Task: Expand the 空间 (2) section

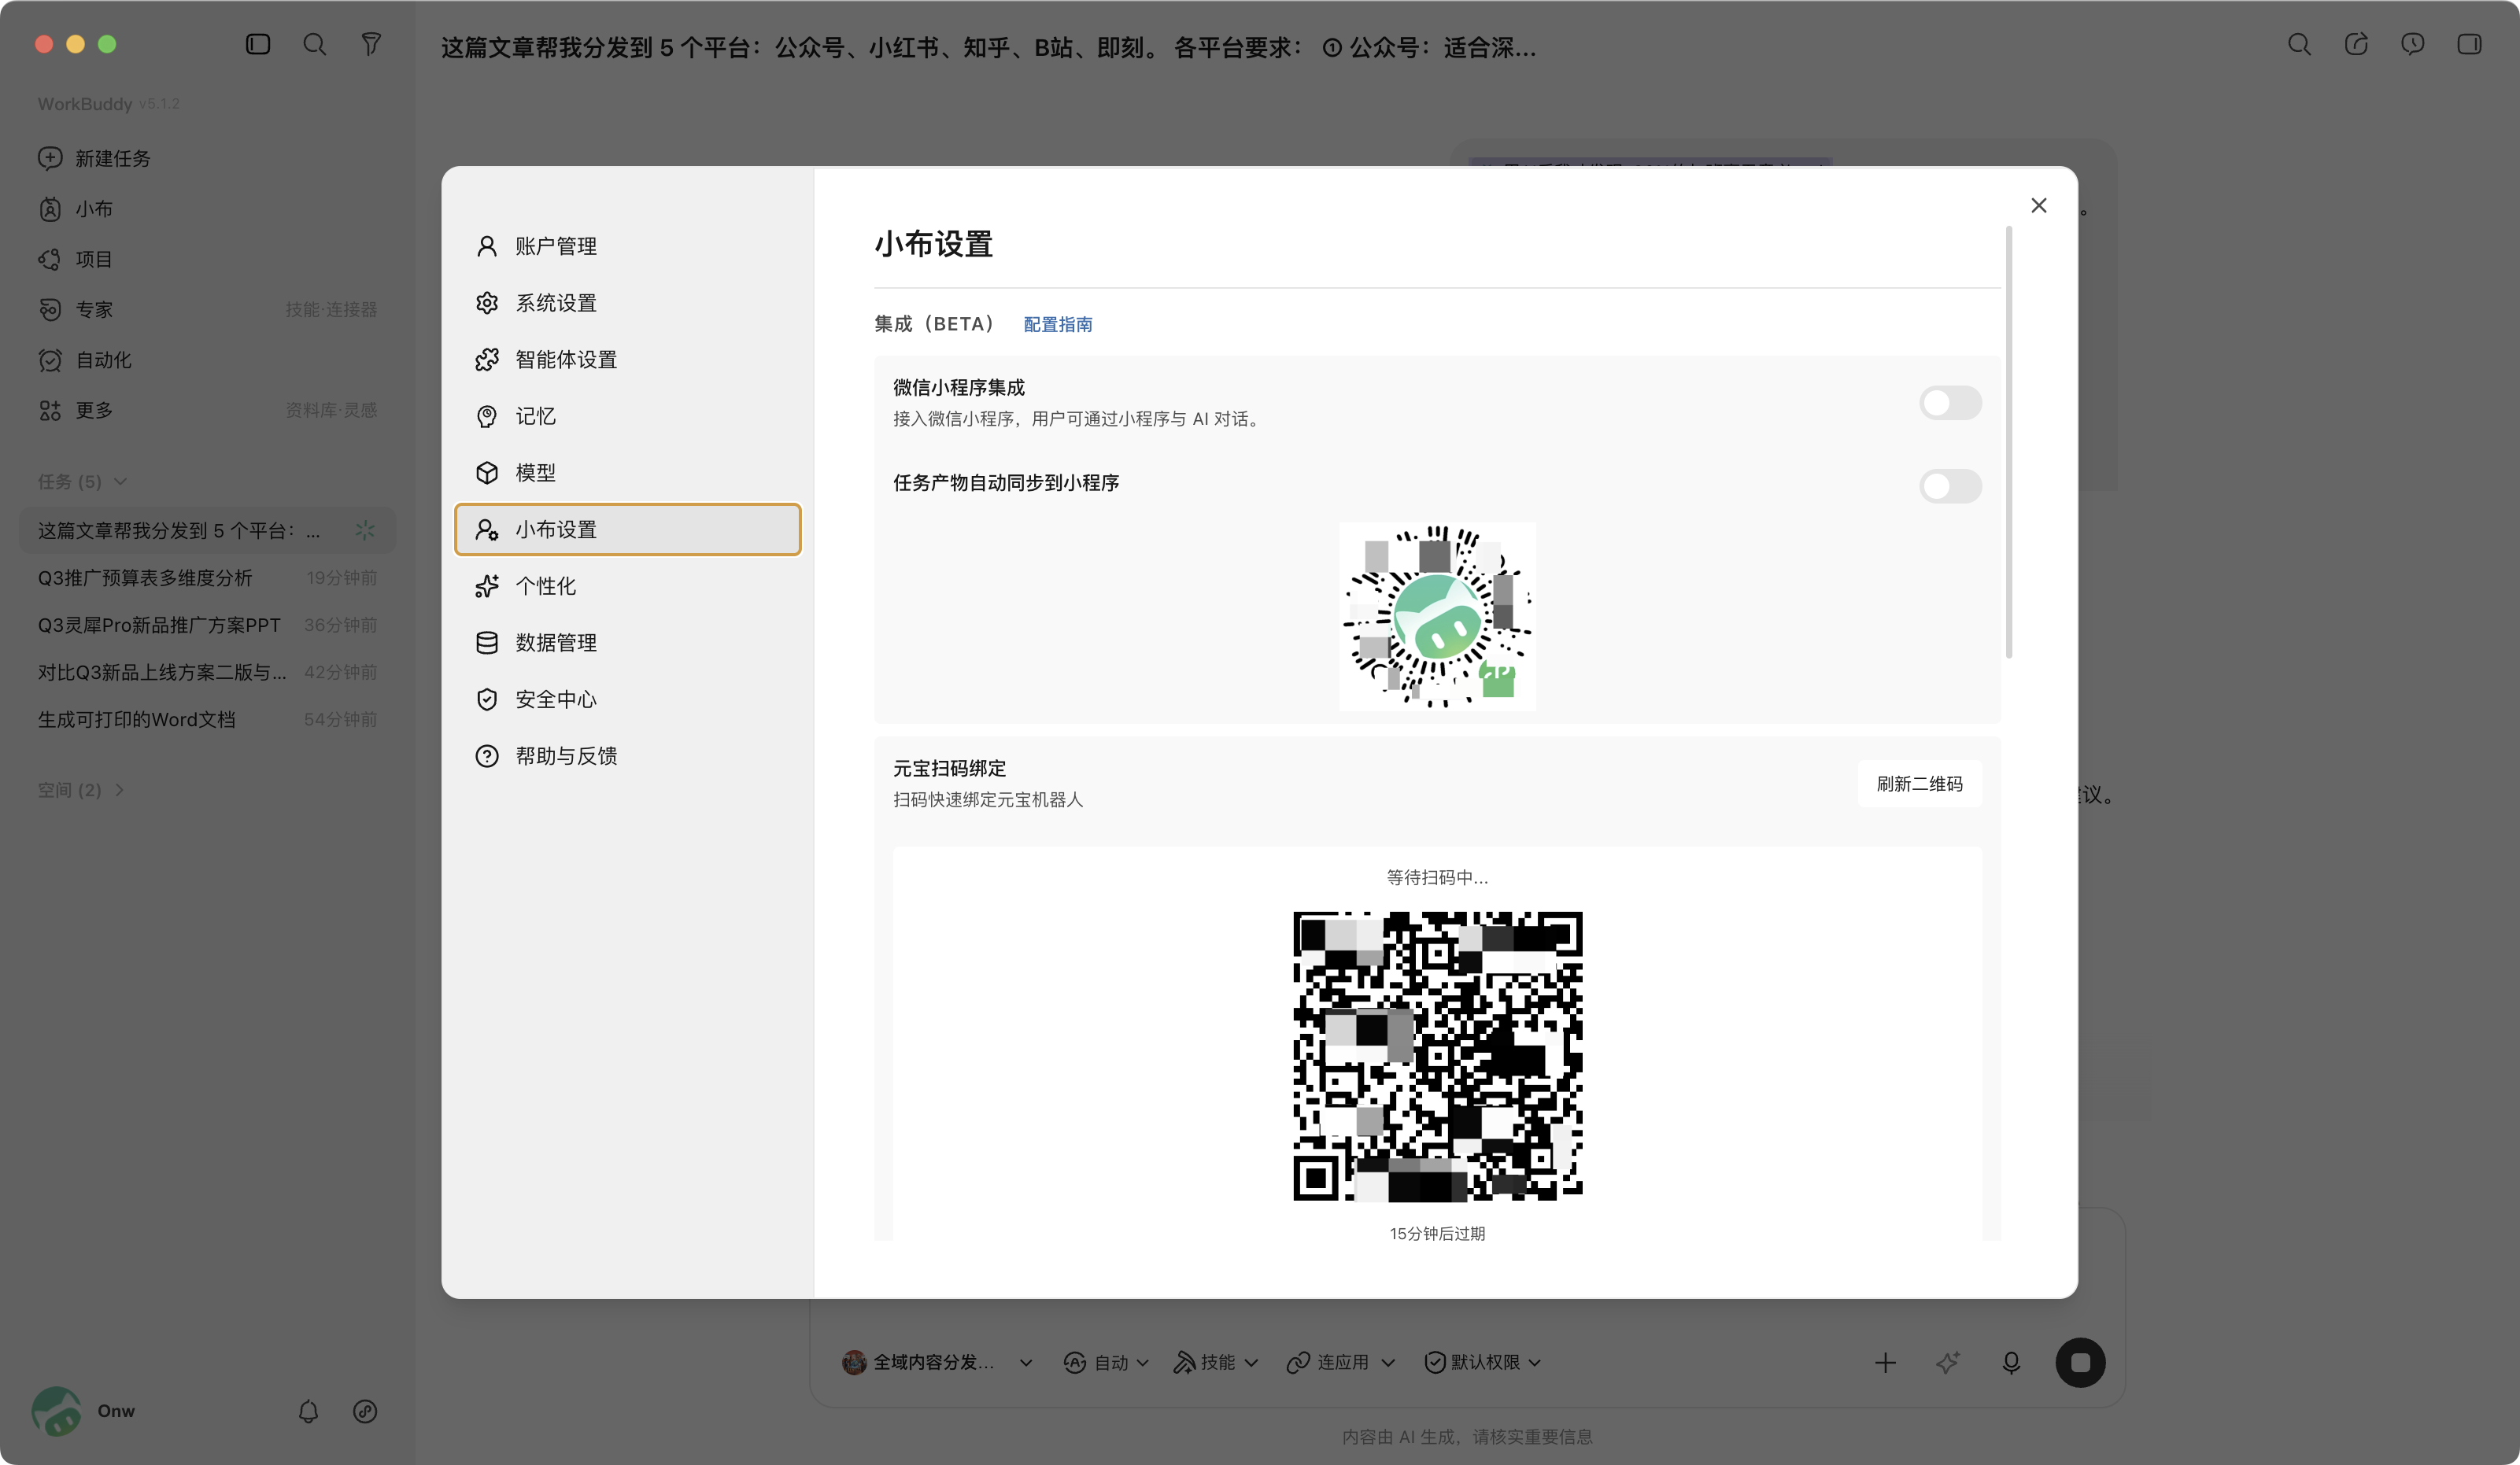Action: (81, 789)
